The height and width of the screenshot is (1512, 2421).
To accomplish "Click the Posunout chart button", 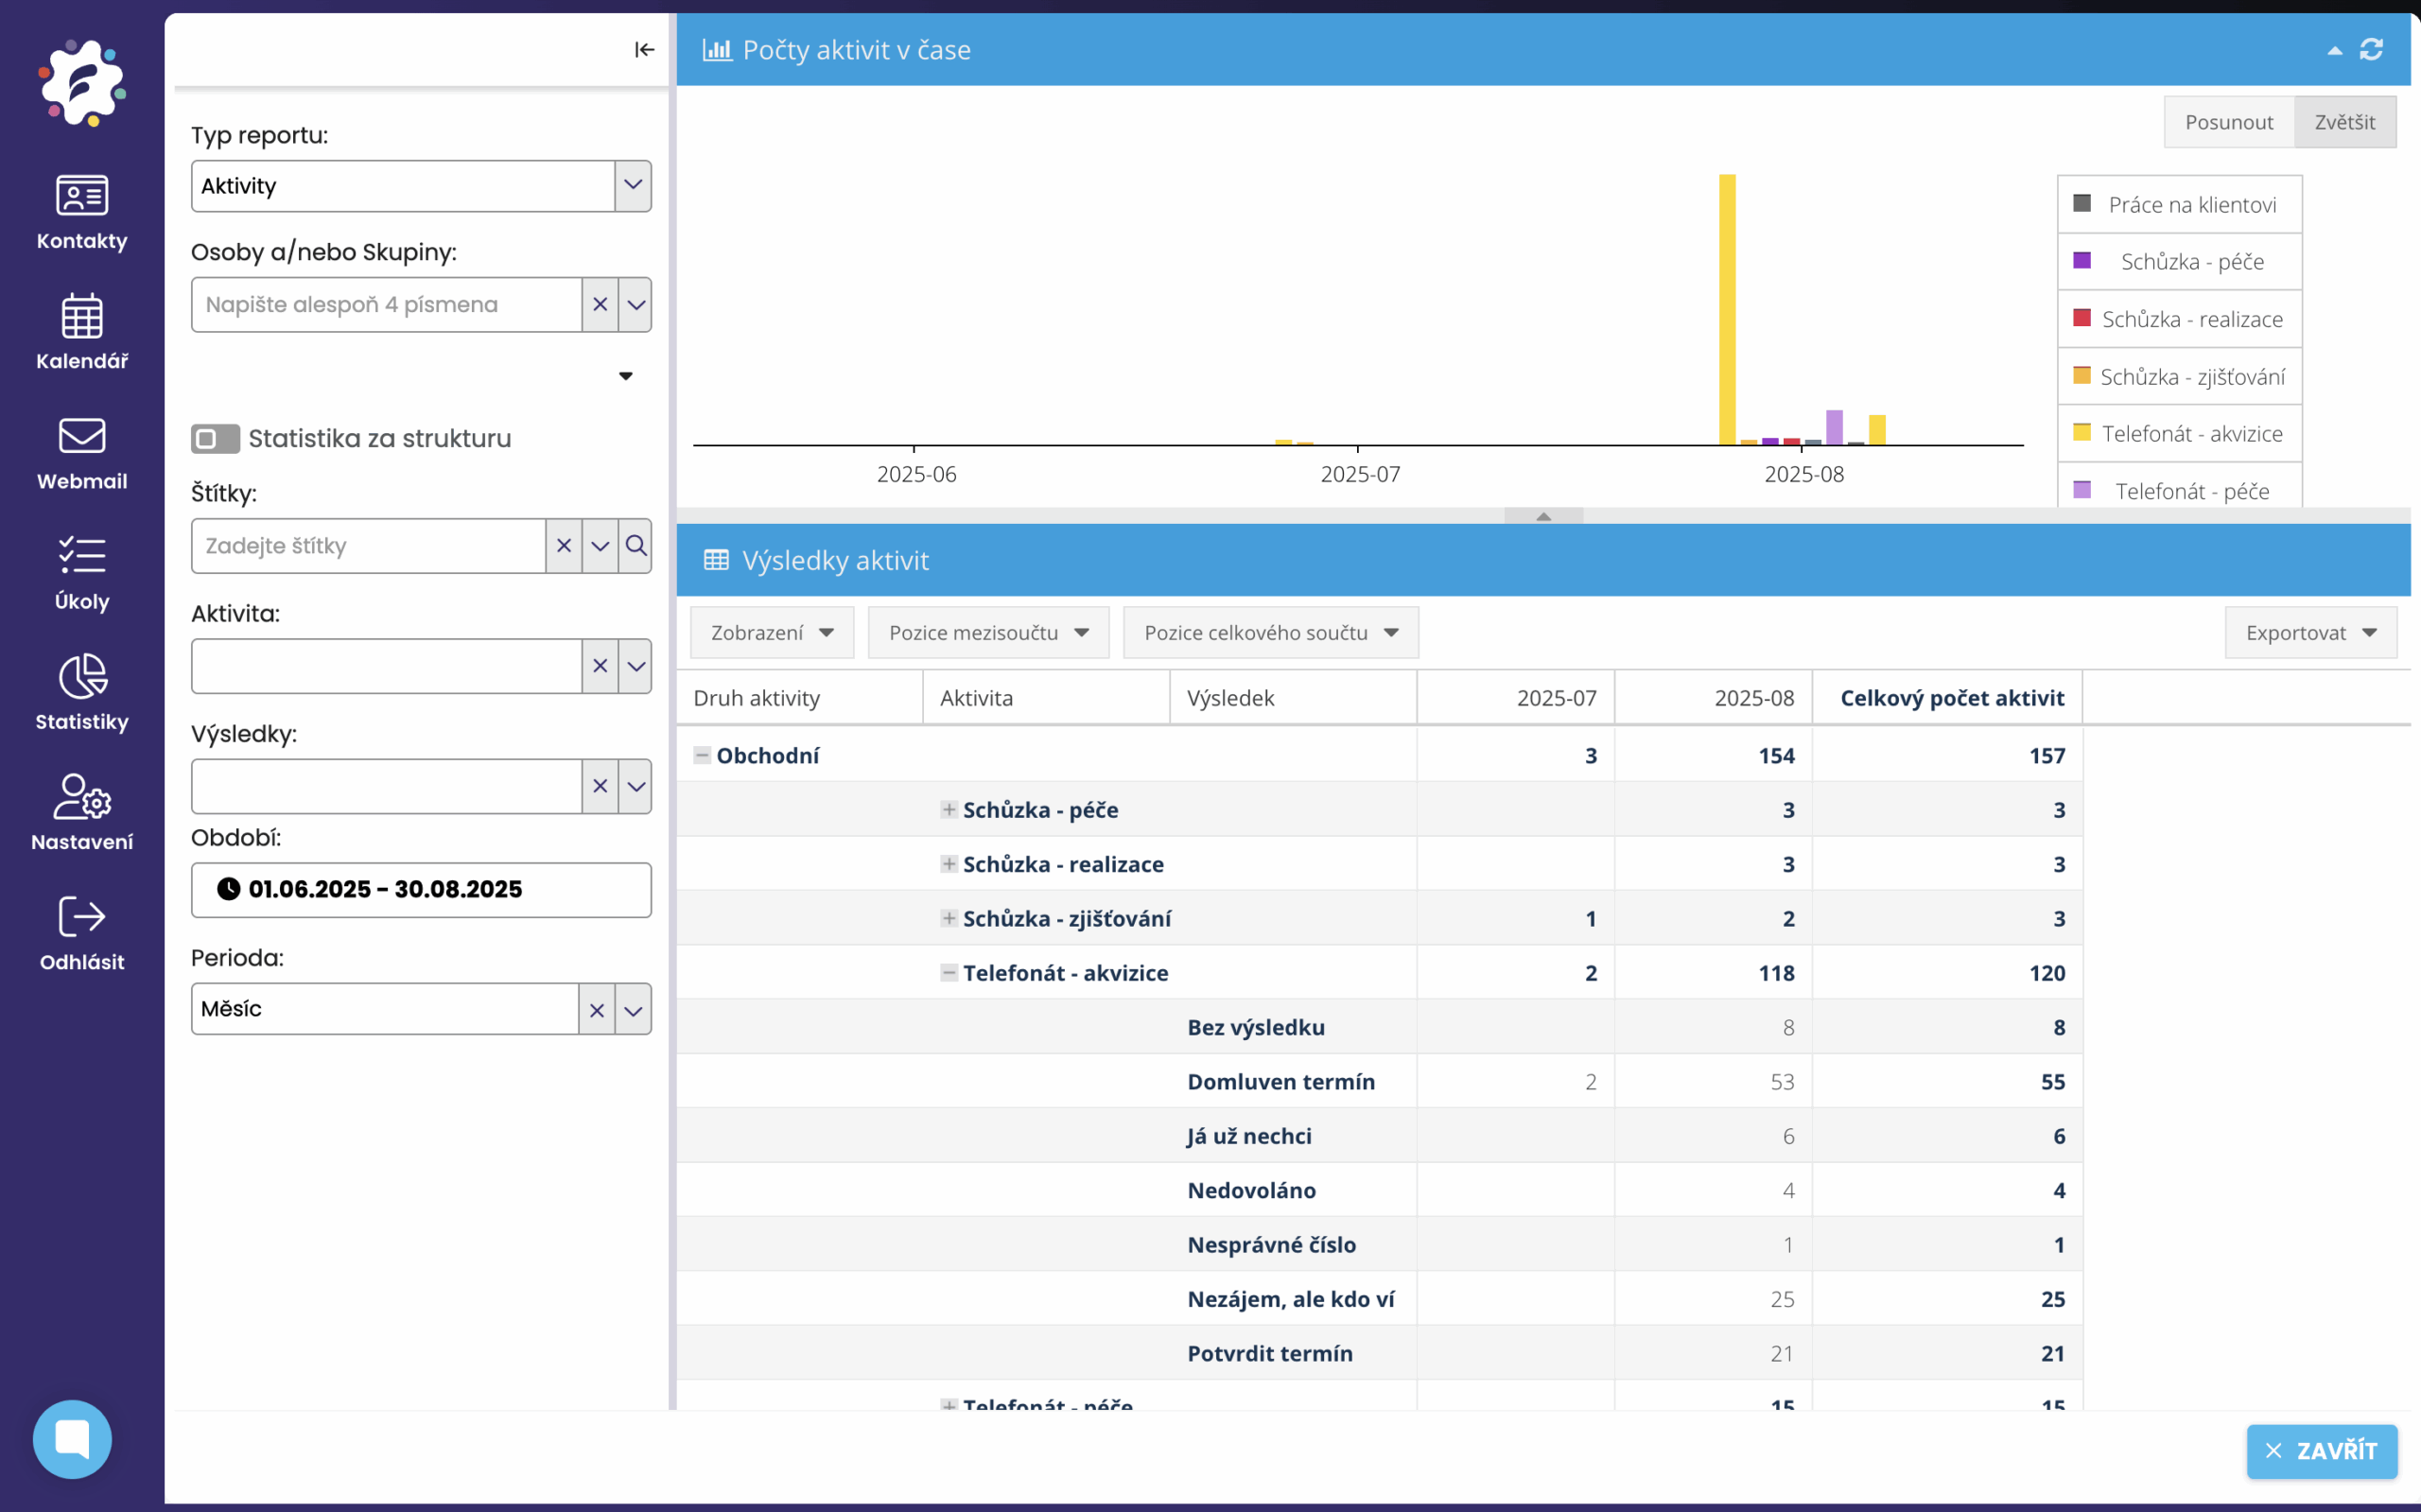I will (2228, 122).
